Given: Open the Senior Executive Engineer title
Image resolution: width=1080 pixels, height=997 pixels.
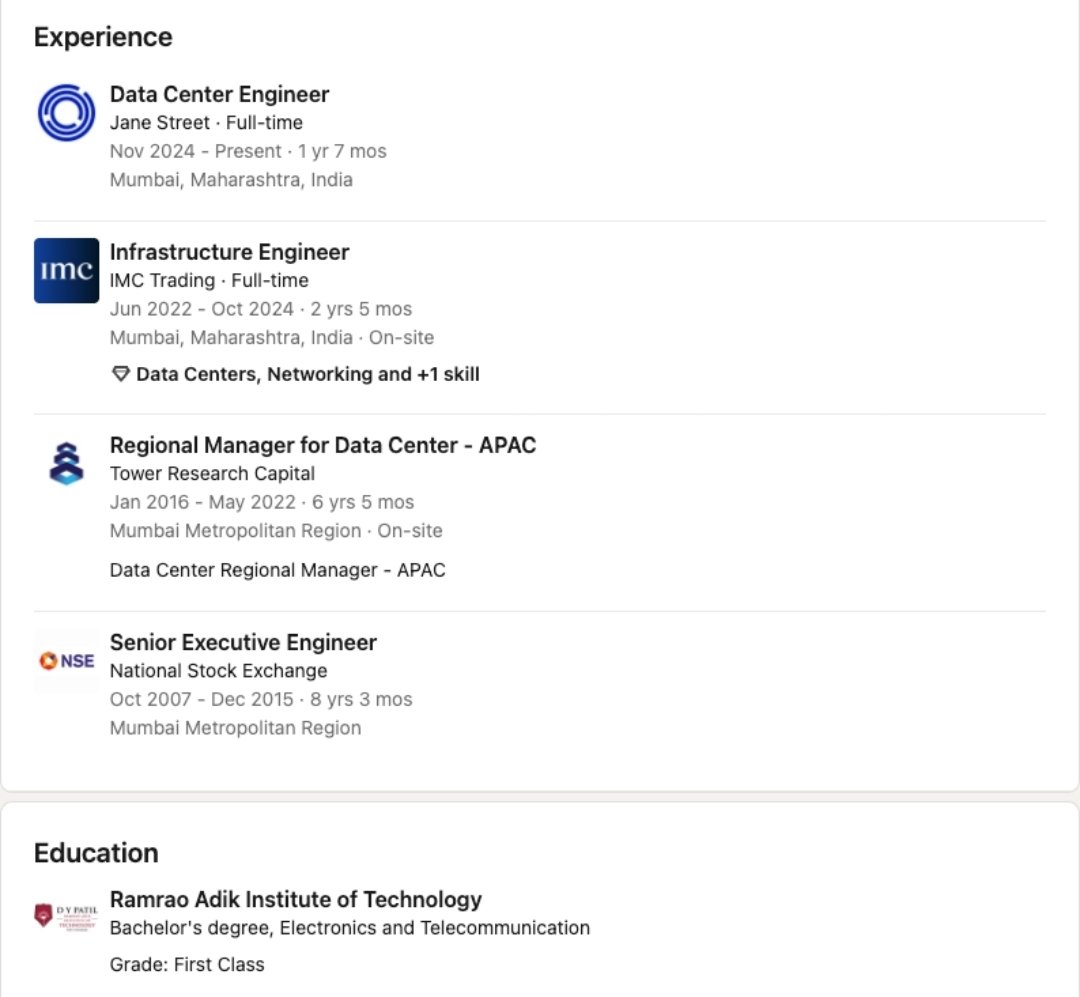Looking at the screenshot, I should (x=243, y=642).
